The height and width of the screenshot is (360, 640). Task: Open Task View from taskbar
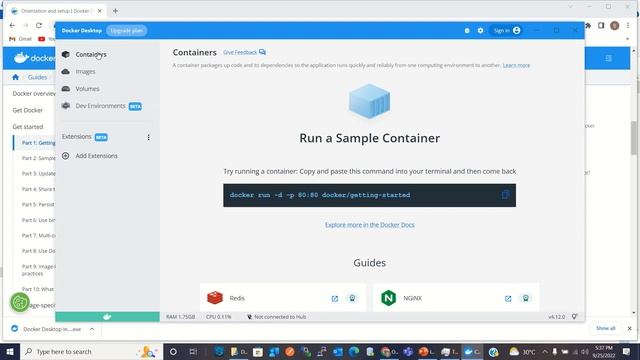193,351
